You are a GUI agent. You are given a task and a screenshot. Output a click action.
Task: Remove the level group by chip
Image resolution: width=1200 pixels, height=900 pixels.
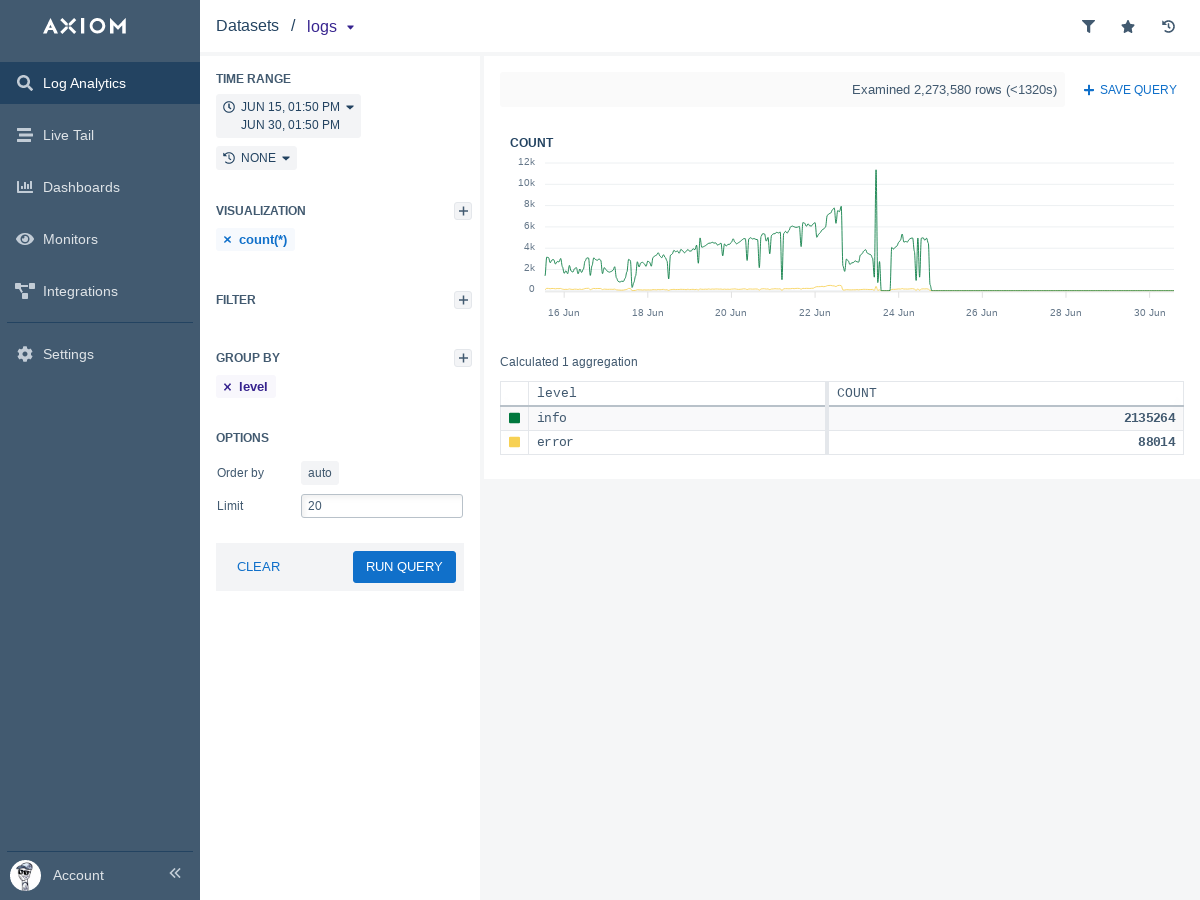[227, 387]
